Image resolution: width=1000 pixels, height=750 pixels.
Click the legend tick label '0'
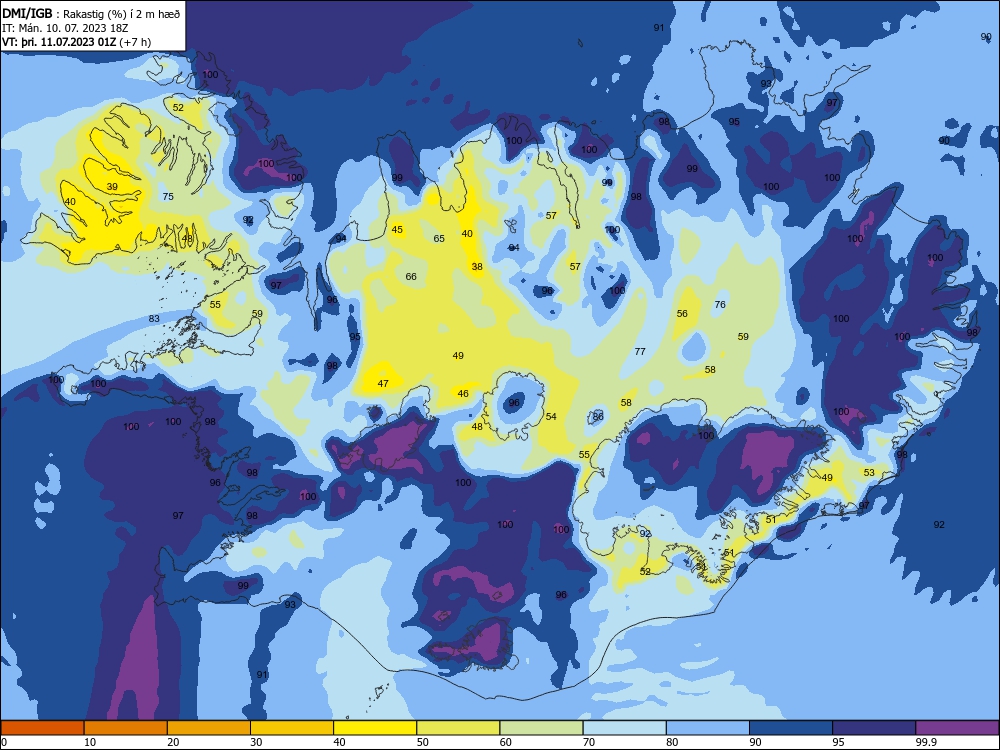(4, 742)
